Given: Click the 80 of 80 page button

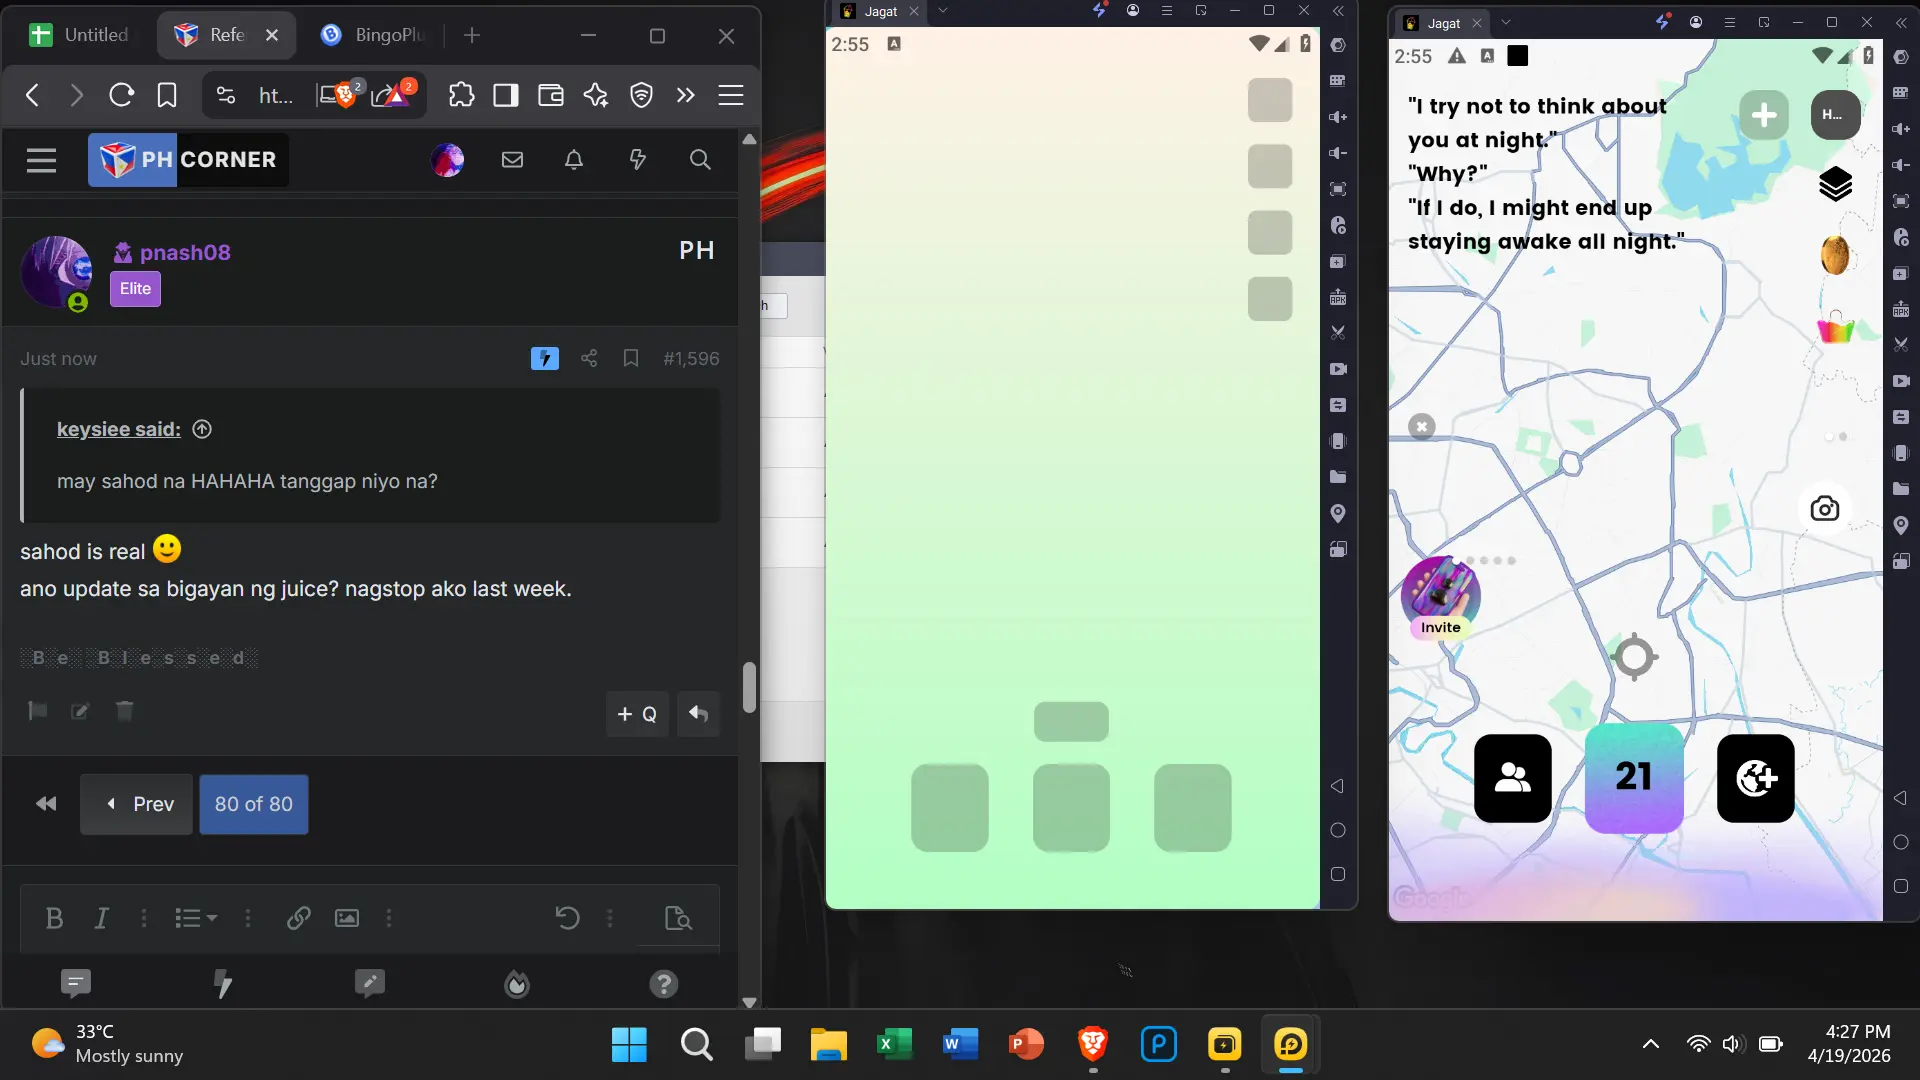Looking at the screenshot, I should point(254,804).
